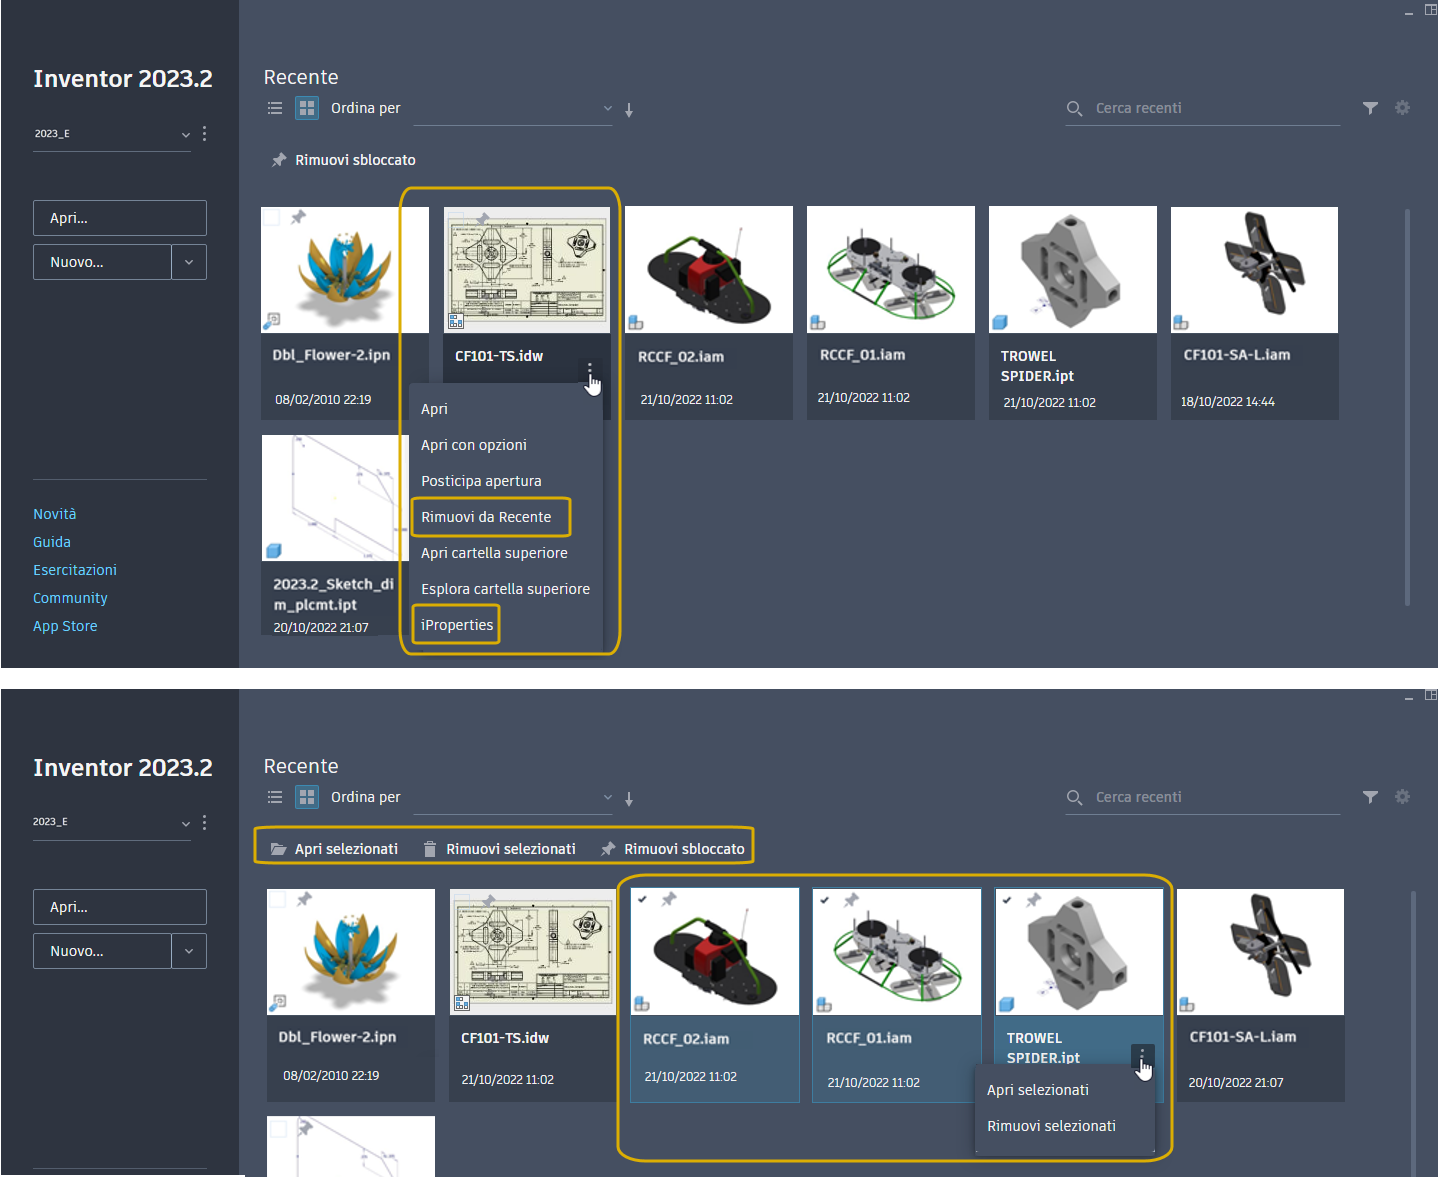Open project options kebab beside 2023_E, upper window
Viewport: 1438px width, 1177px height.
(x=205, y=133)
